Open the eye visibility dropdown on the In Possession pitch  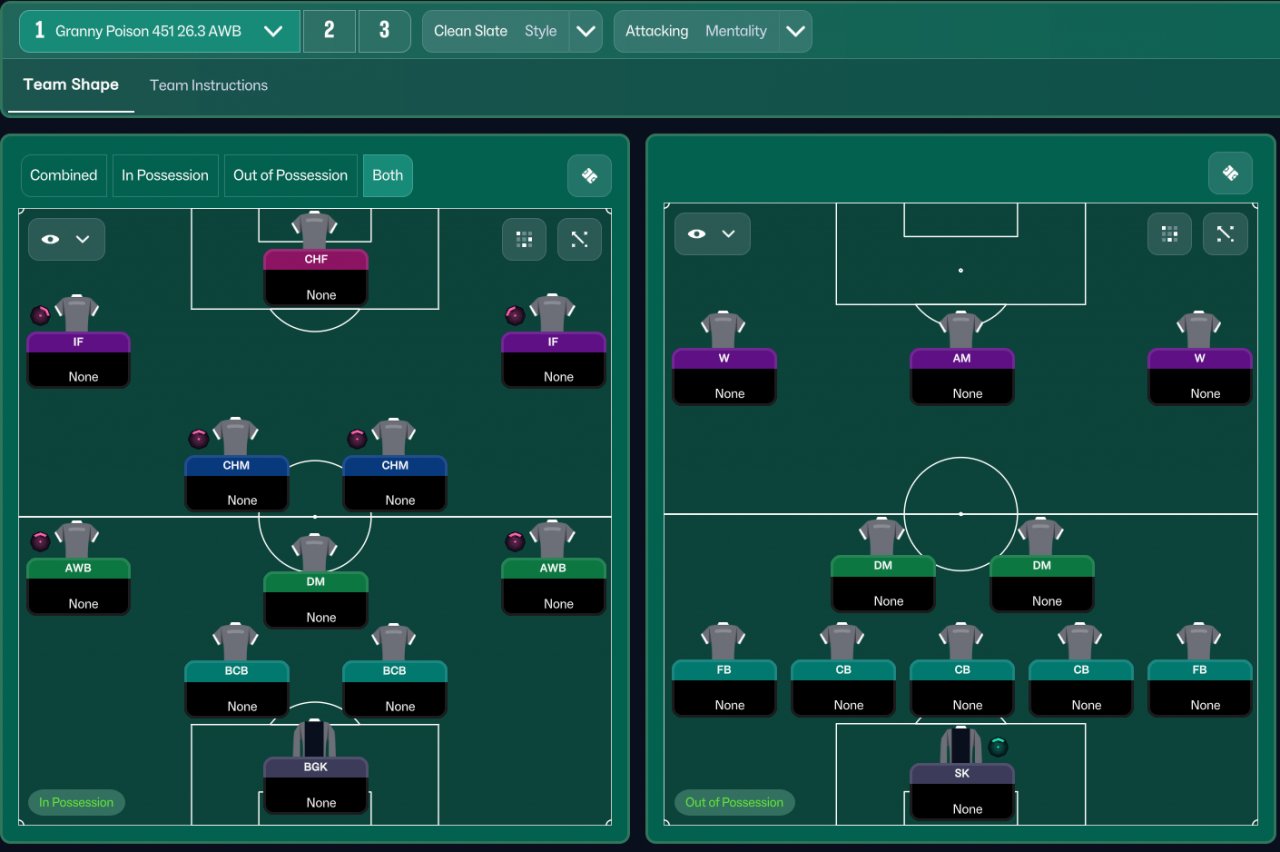pos(66,239)
